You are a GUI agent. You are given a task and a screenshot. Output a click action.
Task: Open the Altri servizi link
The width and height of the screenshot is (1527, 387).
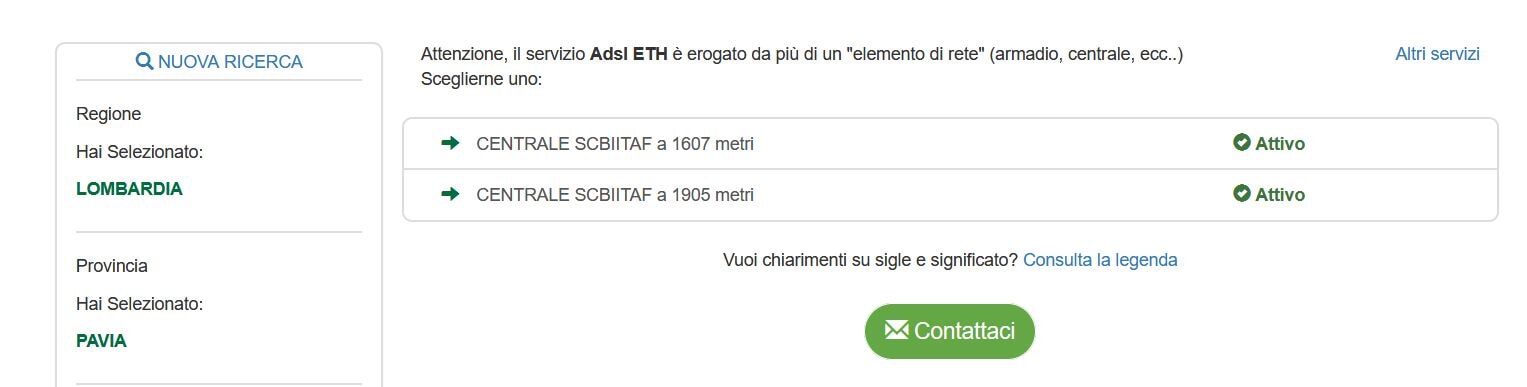(x=1437, y=54)
